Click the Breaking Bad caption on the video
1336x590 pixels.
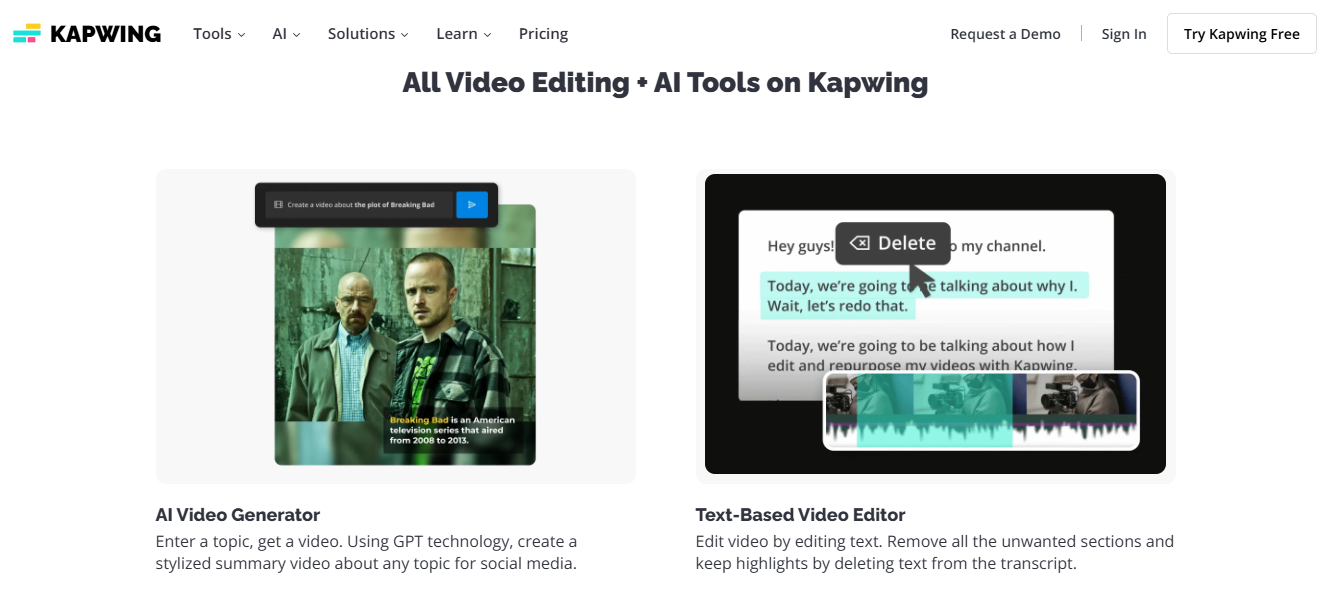(452, 430)
